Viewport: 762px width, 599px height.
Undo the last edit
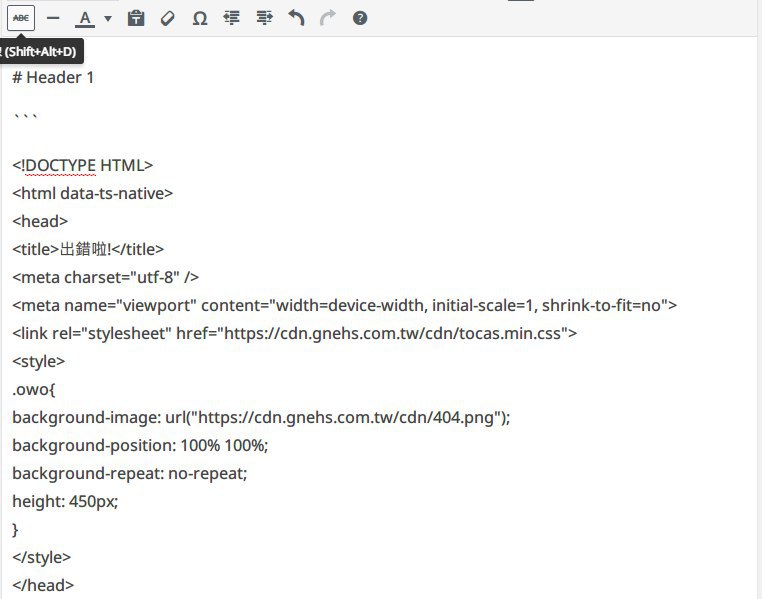click(296, 18)
